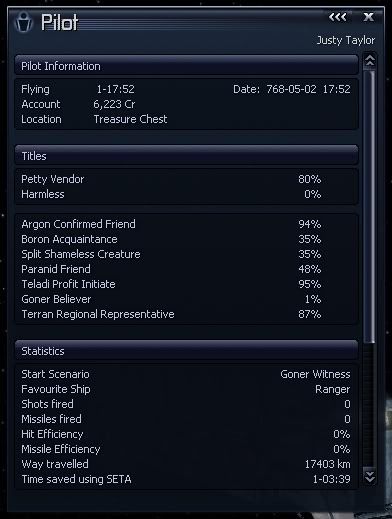Collapse the Statistics section header
The width and height of the screenshot is (392, 519).
click(186, 350)
